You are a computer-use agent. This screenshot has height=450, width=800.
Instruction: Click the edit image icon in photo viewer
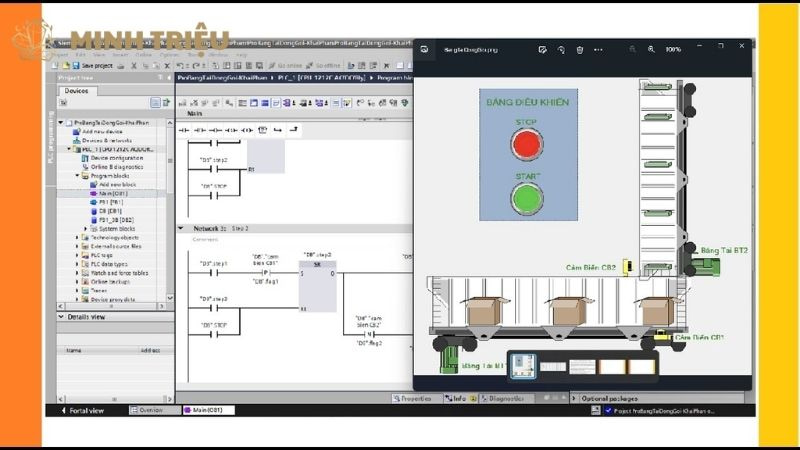(542, 49)
